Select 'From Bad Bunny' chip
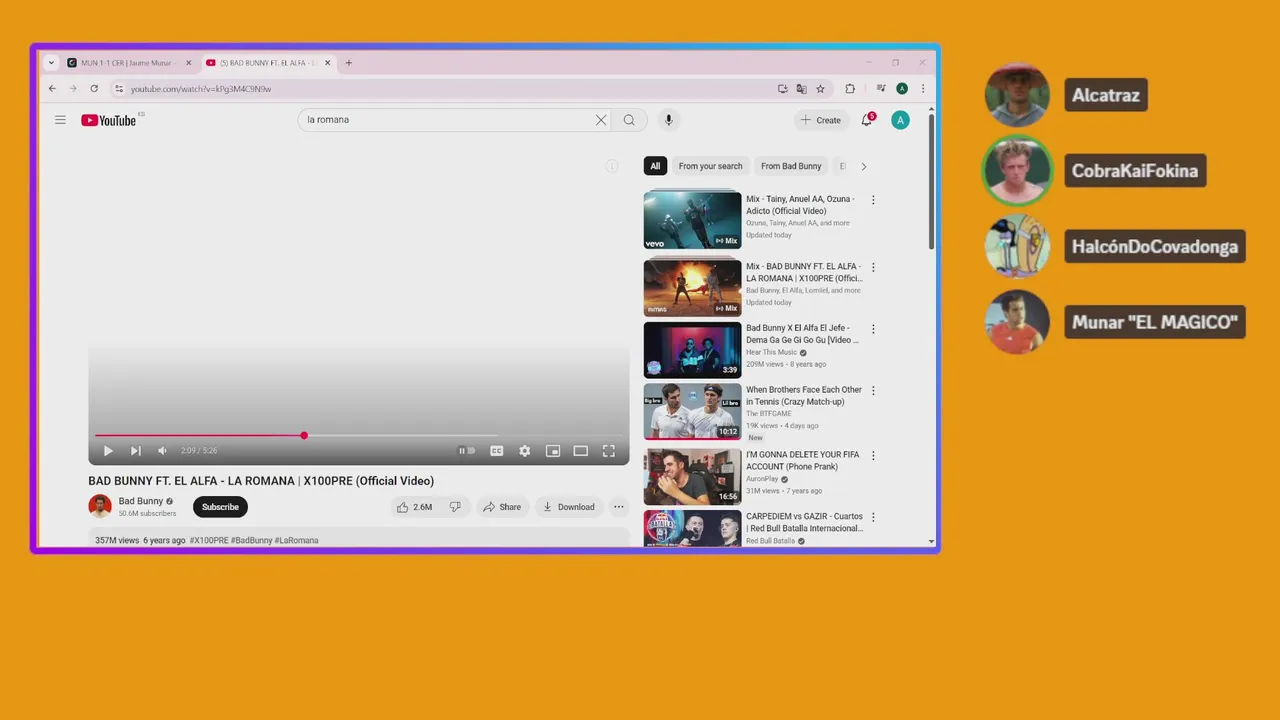This screenshot has height=720, width=1280. (791, 166)
